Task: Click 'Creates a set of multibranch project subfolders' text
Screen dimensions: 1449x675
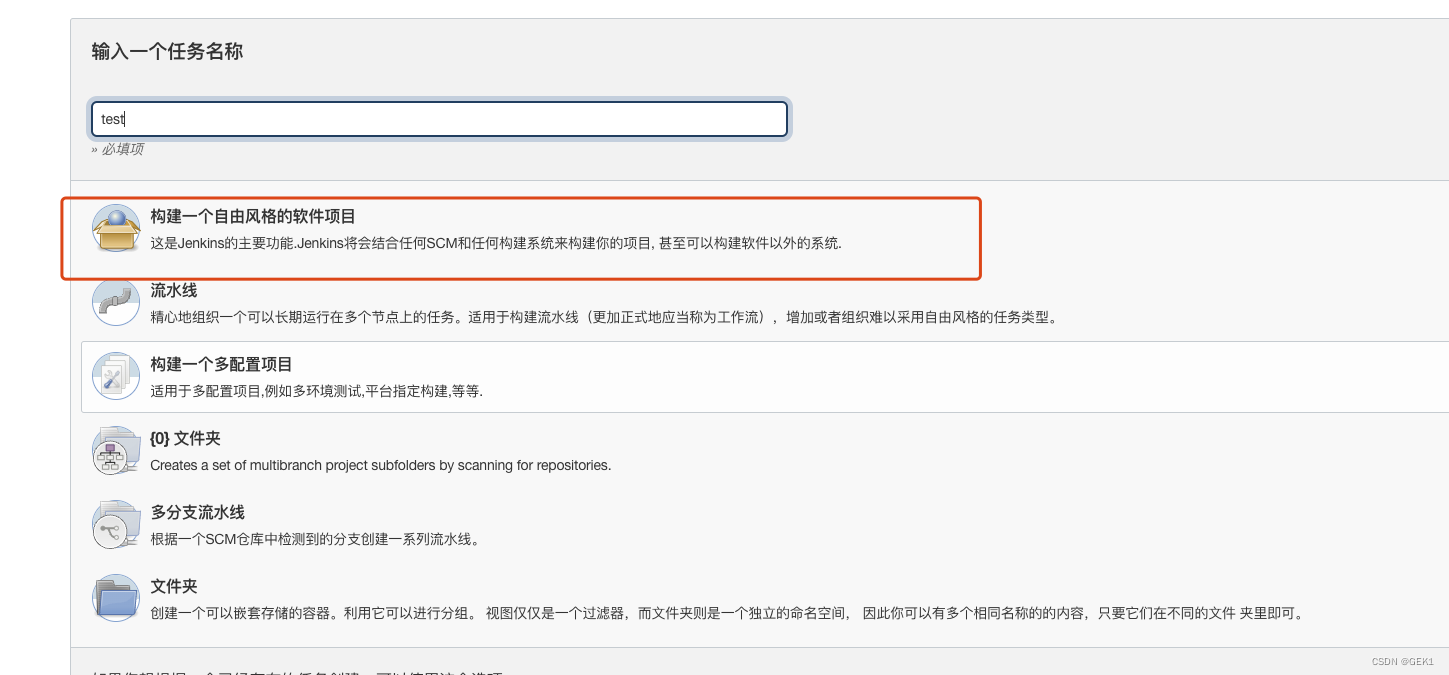Action: [380, 465]
